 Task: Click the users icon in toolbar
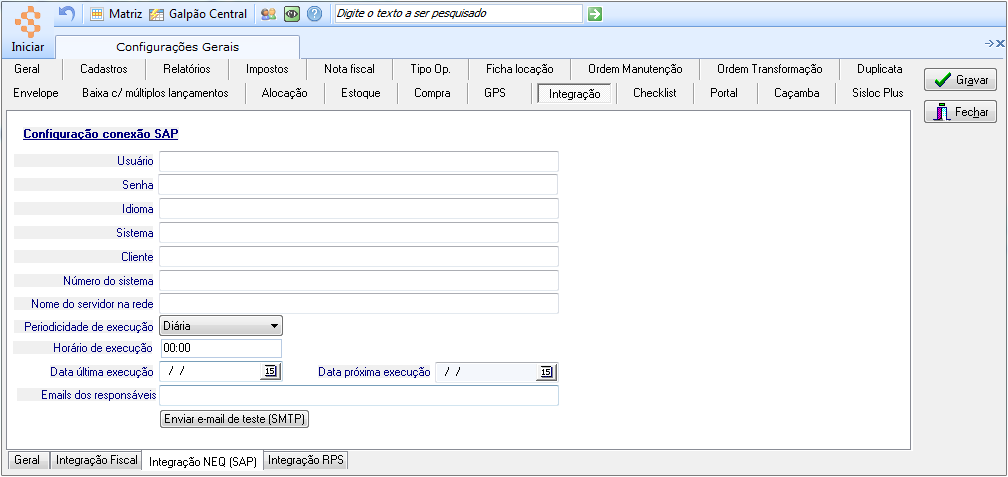pyautogui.click(x=269, y=14)
